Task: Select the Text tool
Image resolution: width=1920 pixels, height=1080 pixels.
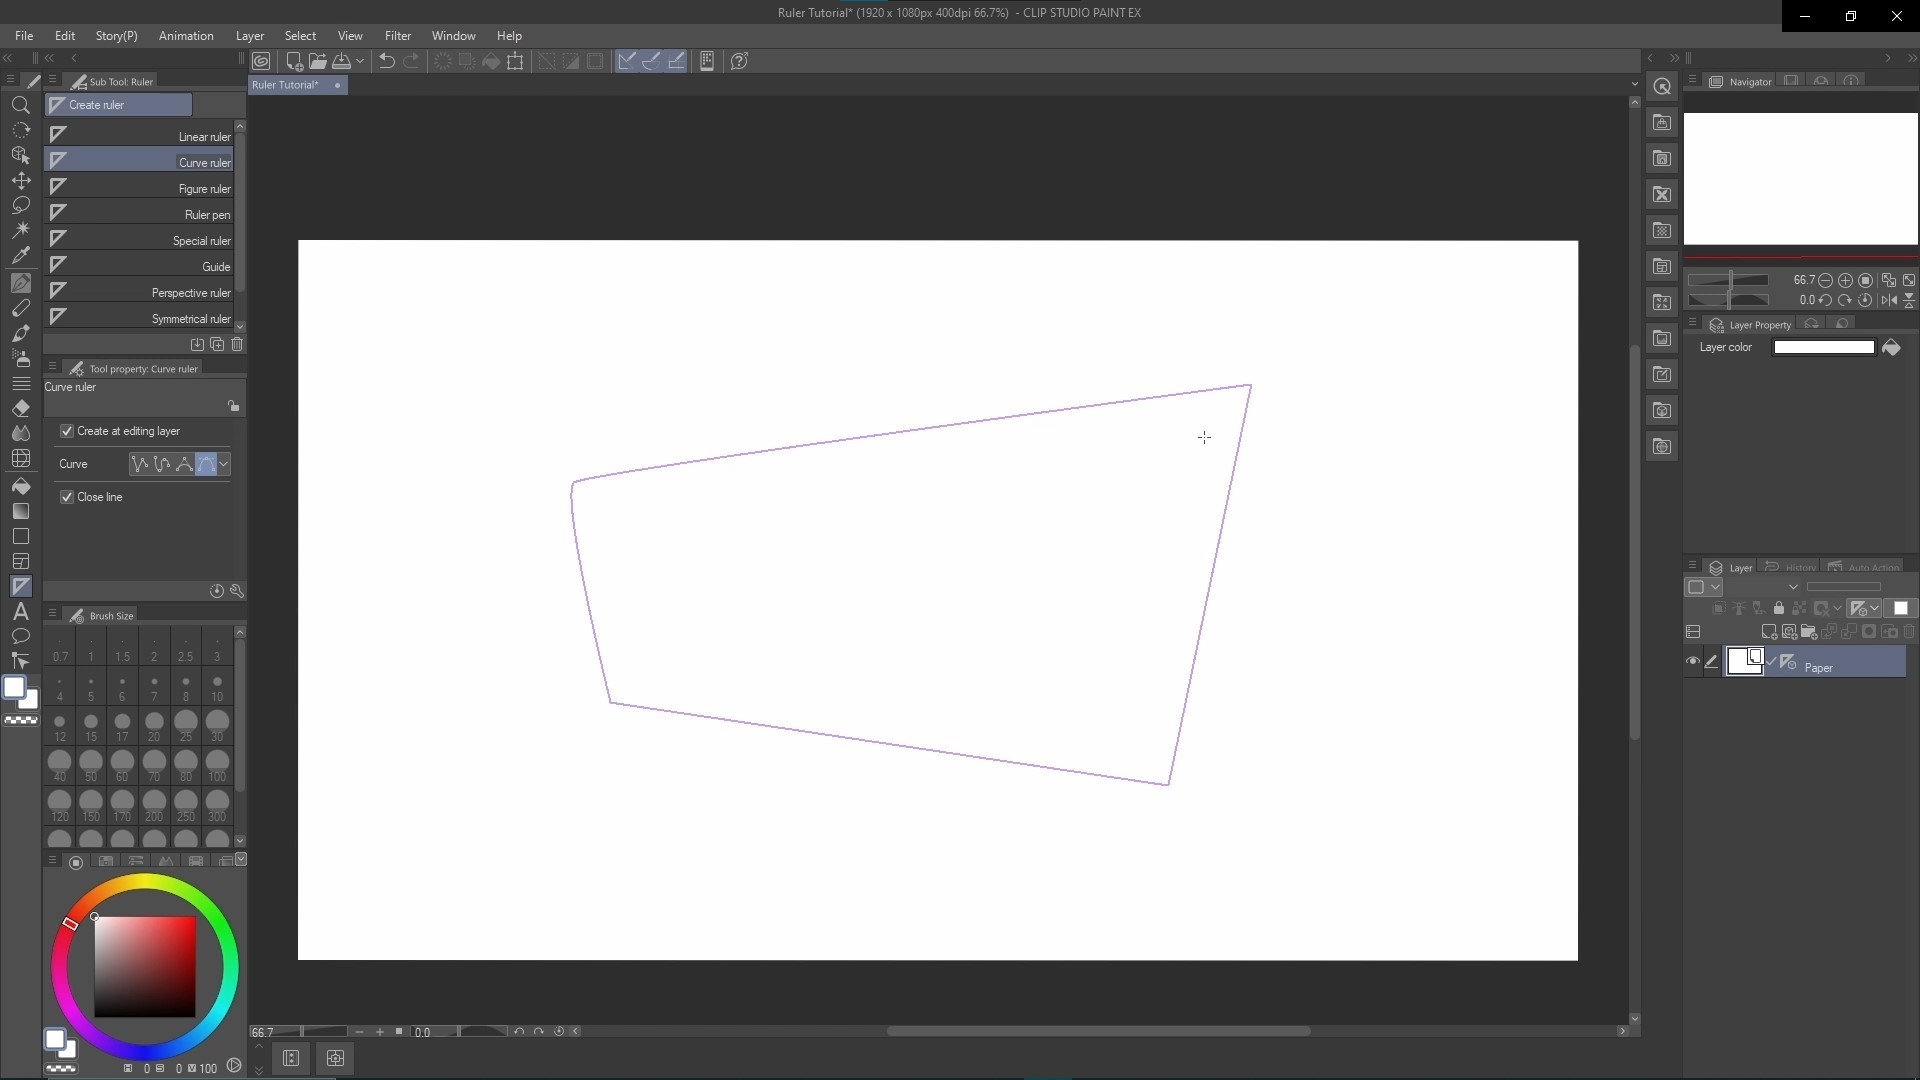Action: pos(20,612)
